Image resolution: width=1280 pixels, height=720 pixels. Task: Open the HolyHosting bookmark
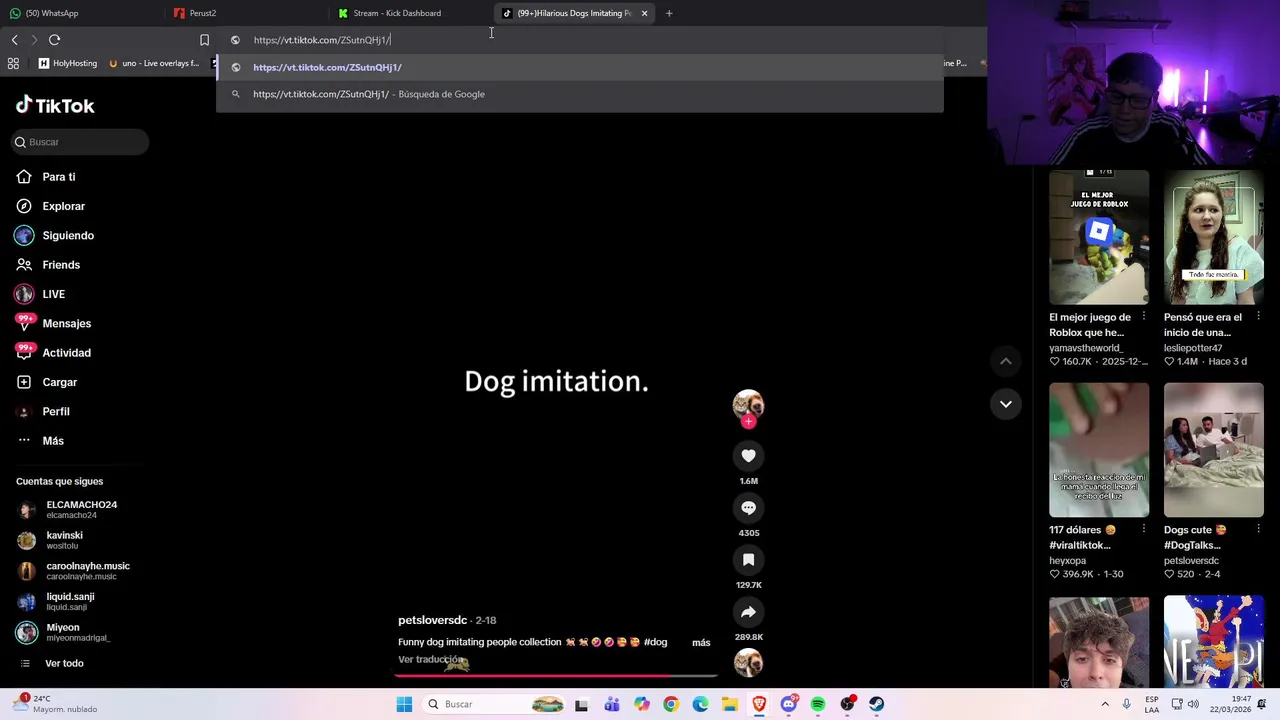pyautogui.click(x=68, y=63)
